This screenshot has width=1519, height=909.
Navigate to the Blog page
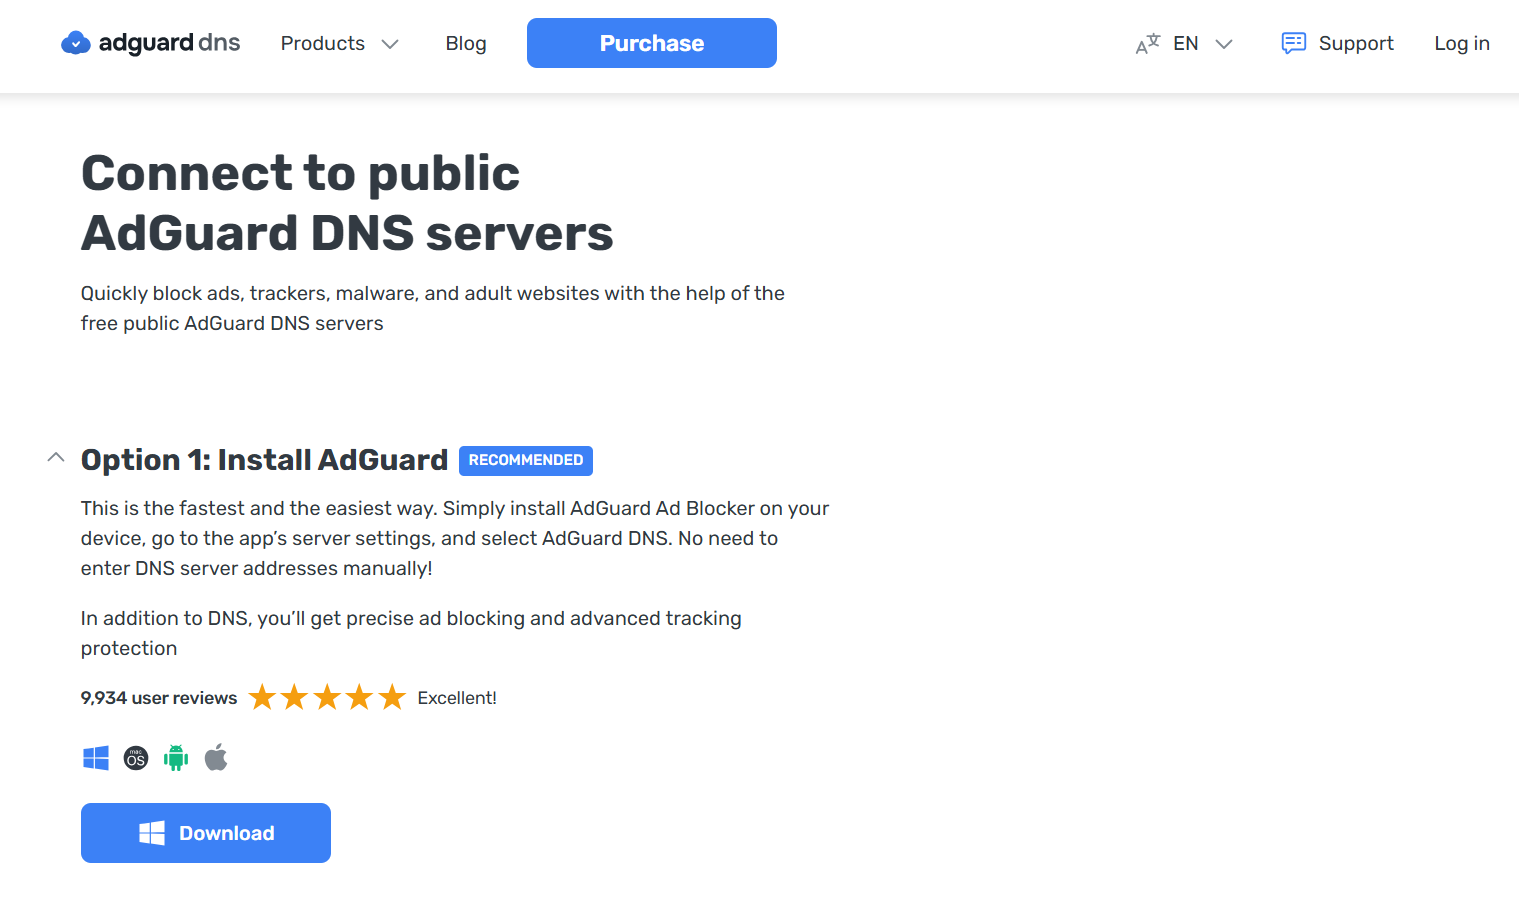click(465, 43)
